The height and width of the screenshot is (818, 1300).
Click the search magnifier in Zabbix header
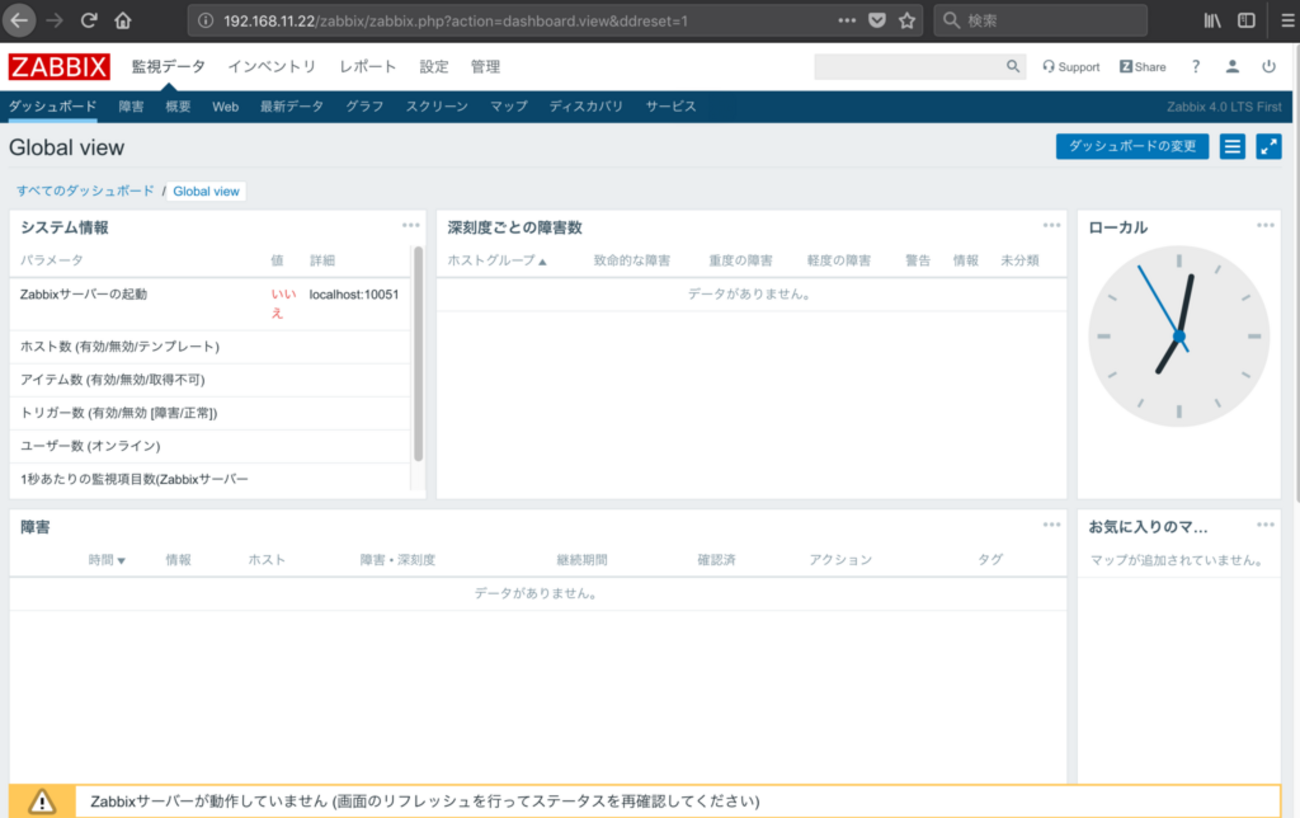1013,67
